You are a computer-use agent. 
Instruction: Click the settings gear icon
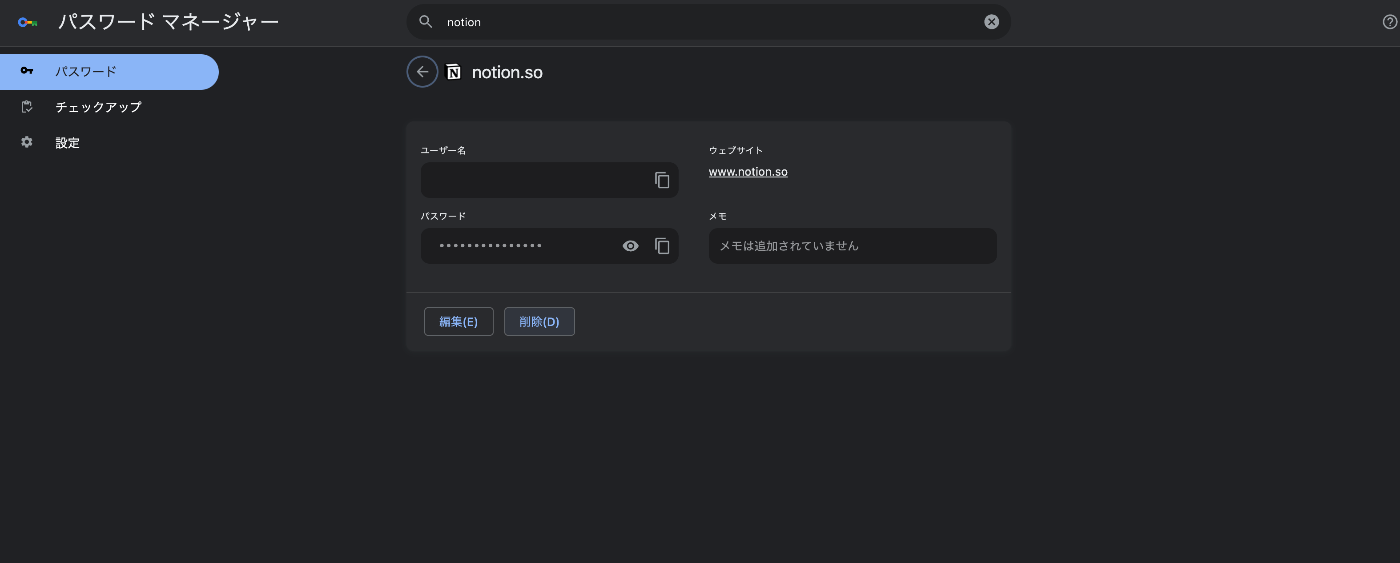[27, 143]
